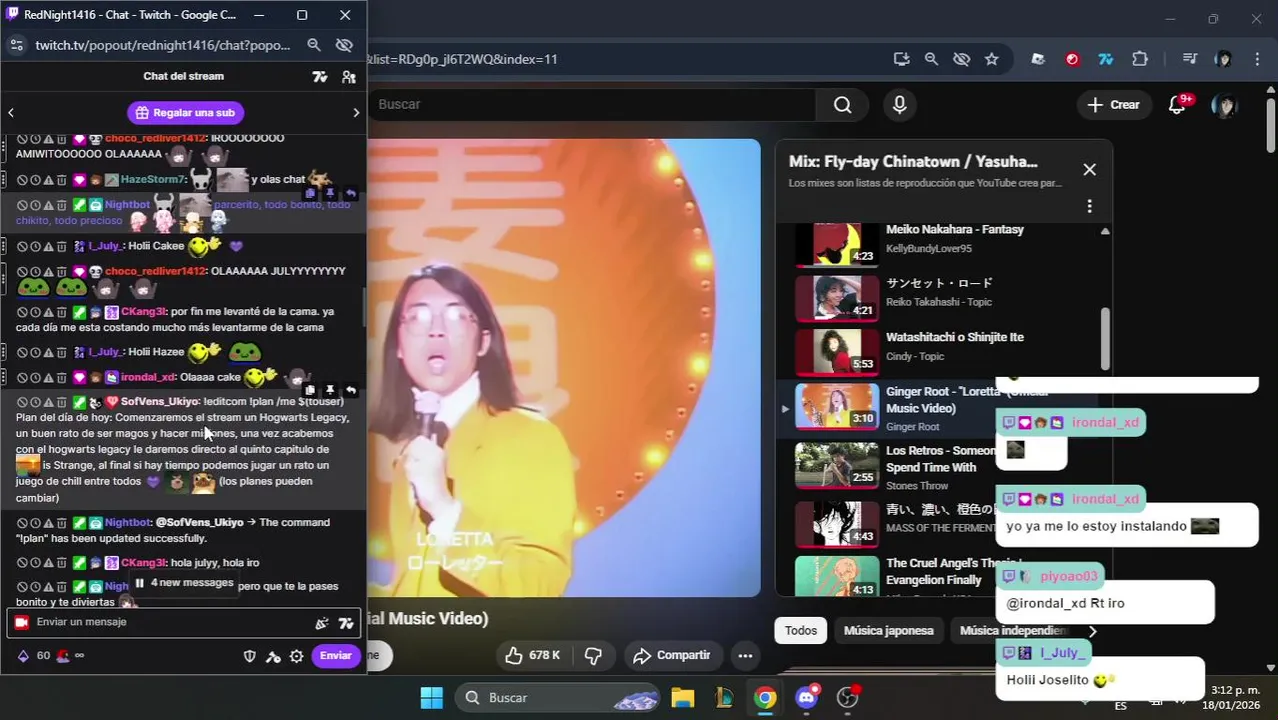Select Todos filter chip
This screenshot has height=720, width=1278.
(801, 631)
